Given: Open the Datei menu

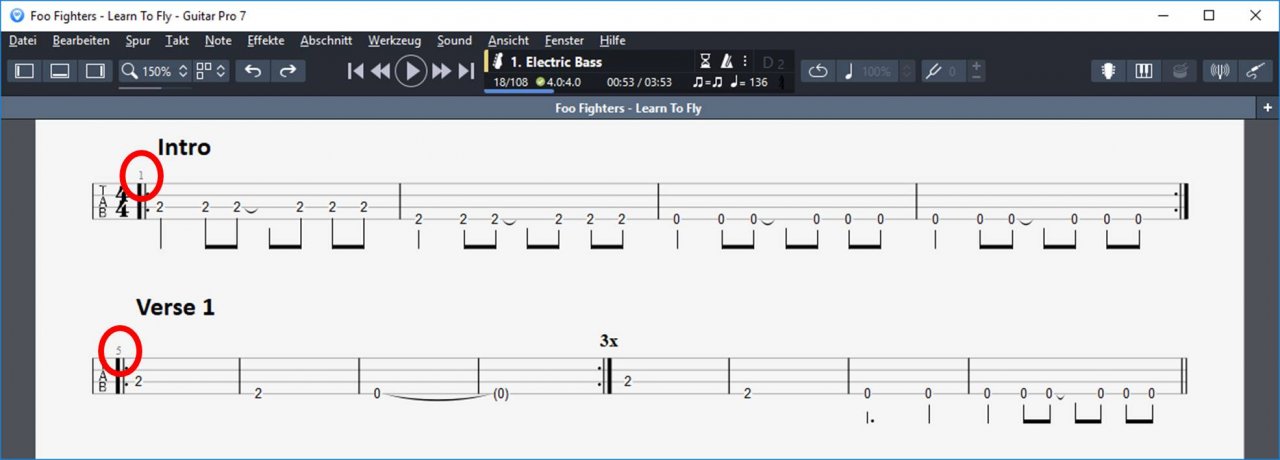Looking at the screenshot, I should 22,40.
